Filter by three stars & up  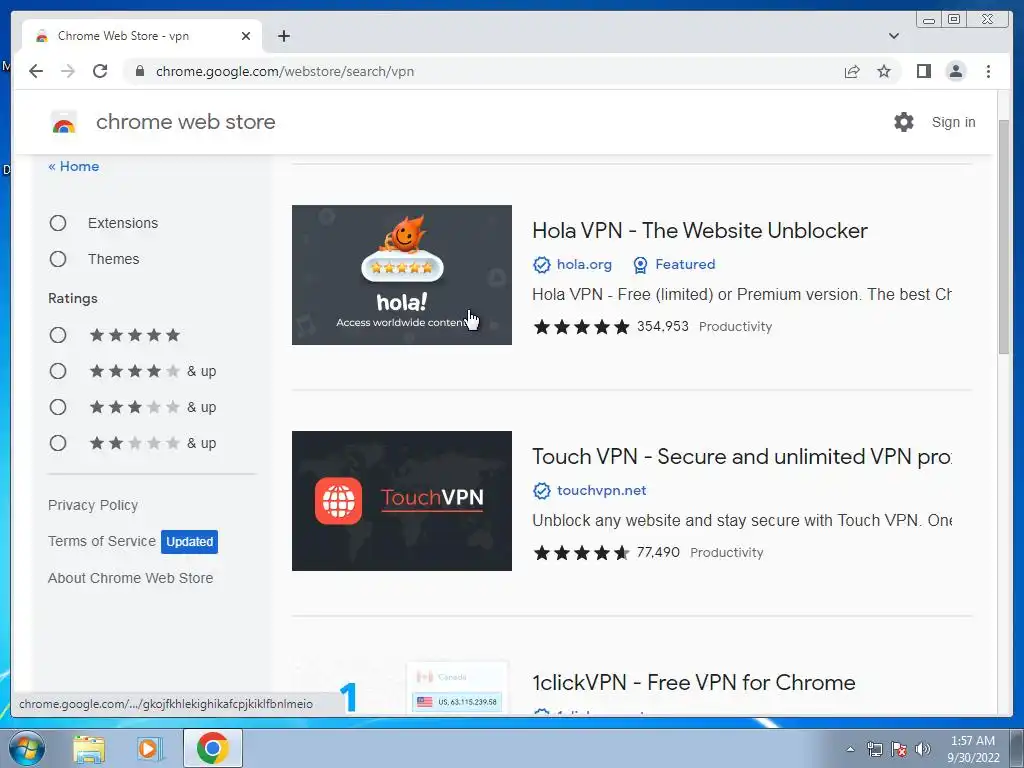point(58,407)
